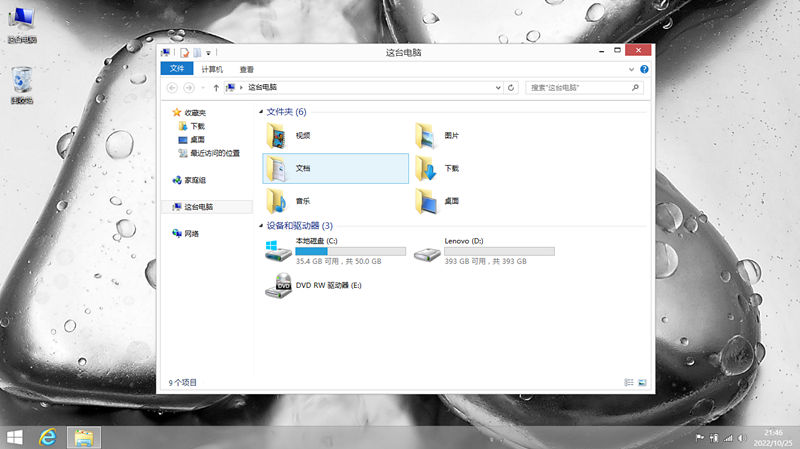
Task: Select the 本地磁盘 (C:) drive icon
Action: (x=278, y=251)
